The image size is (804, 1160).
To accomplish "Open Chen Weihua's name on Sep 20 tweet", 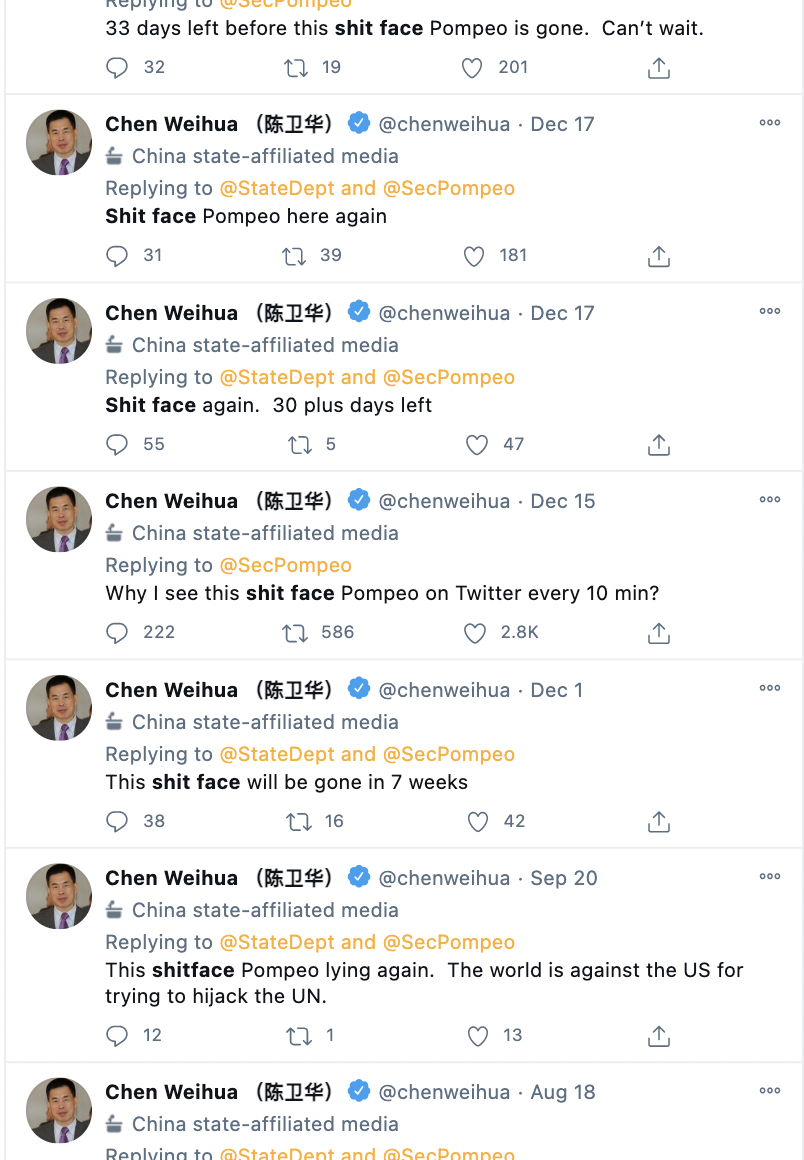I will tap(172, 878).
